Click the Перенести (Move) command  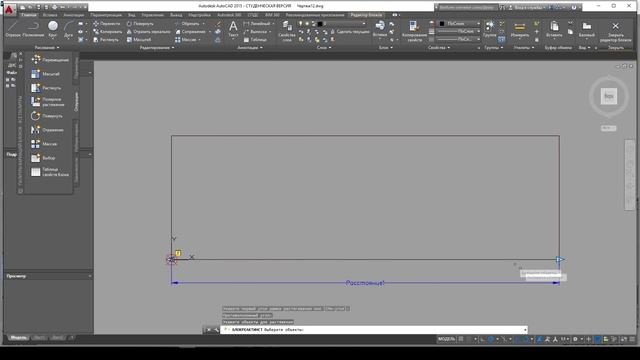[107, 24]
